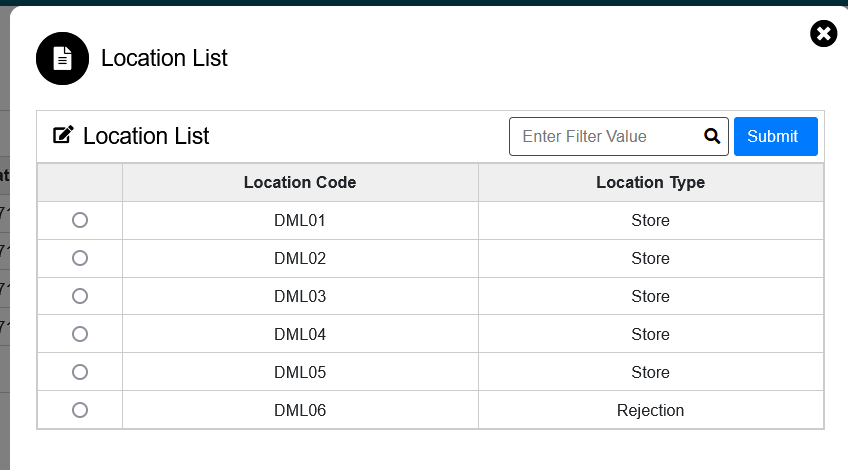Click the Rejection type cell
848x470 pixels.
pyautogui.click(x=651, y=410)
